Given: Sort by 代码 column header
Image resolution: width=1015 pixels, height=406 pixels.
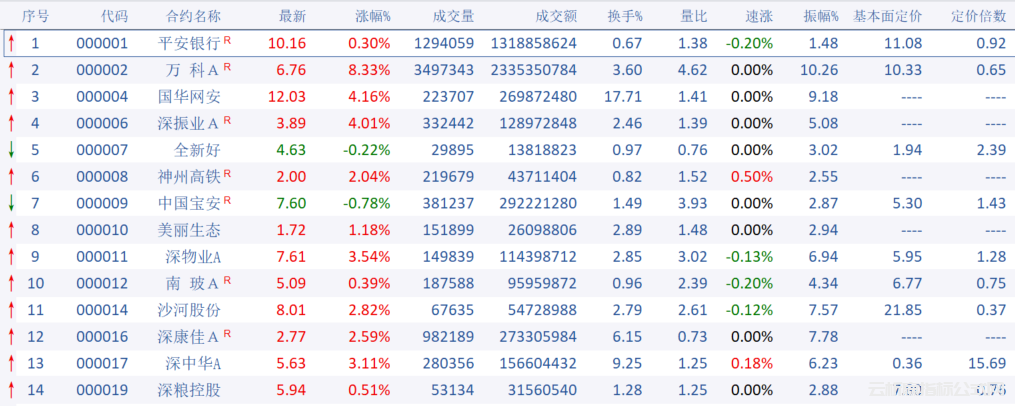Looking at the screenshot, I should tap(115, 16).
